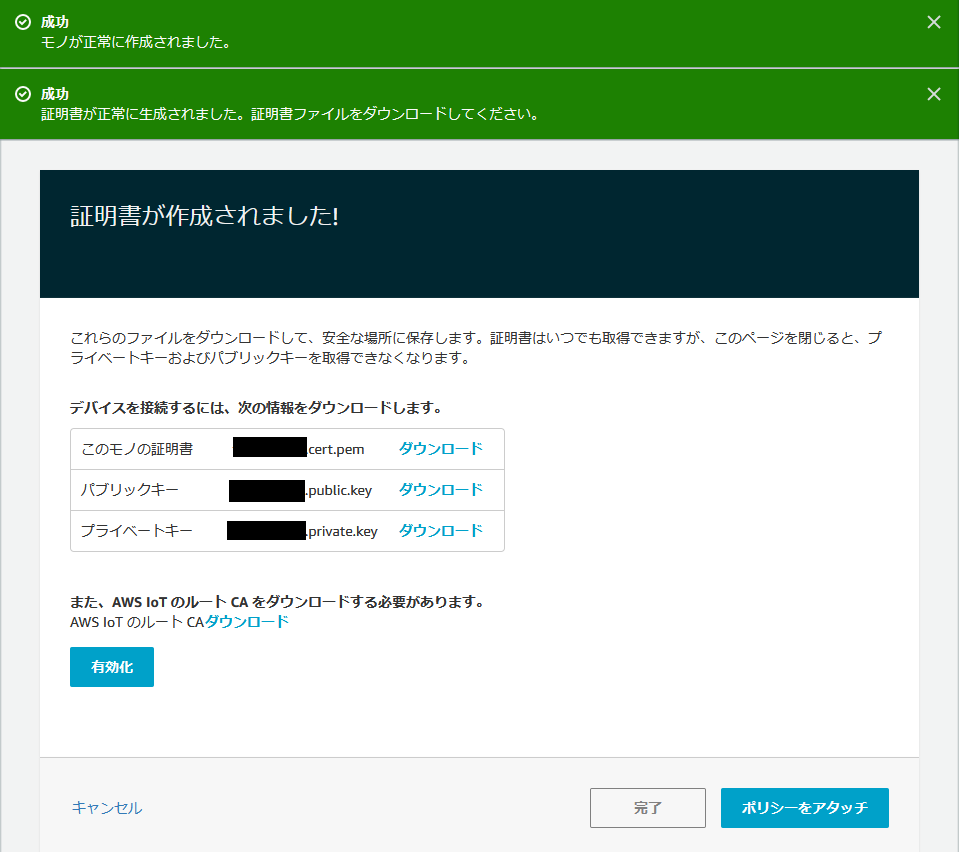
Task: Dismiss the 'モノが正常に作成されました' success banner
Action: coord(933,22)
